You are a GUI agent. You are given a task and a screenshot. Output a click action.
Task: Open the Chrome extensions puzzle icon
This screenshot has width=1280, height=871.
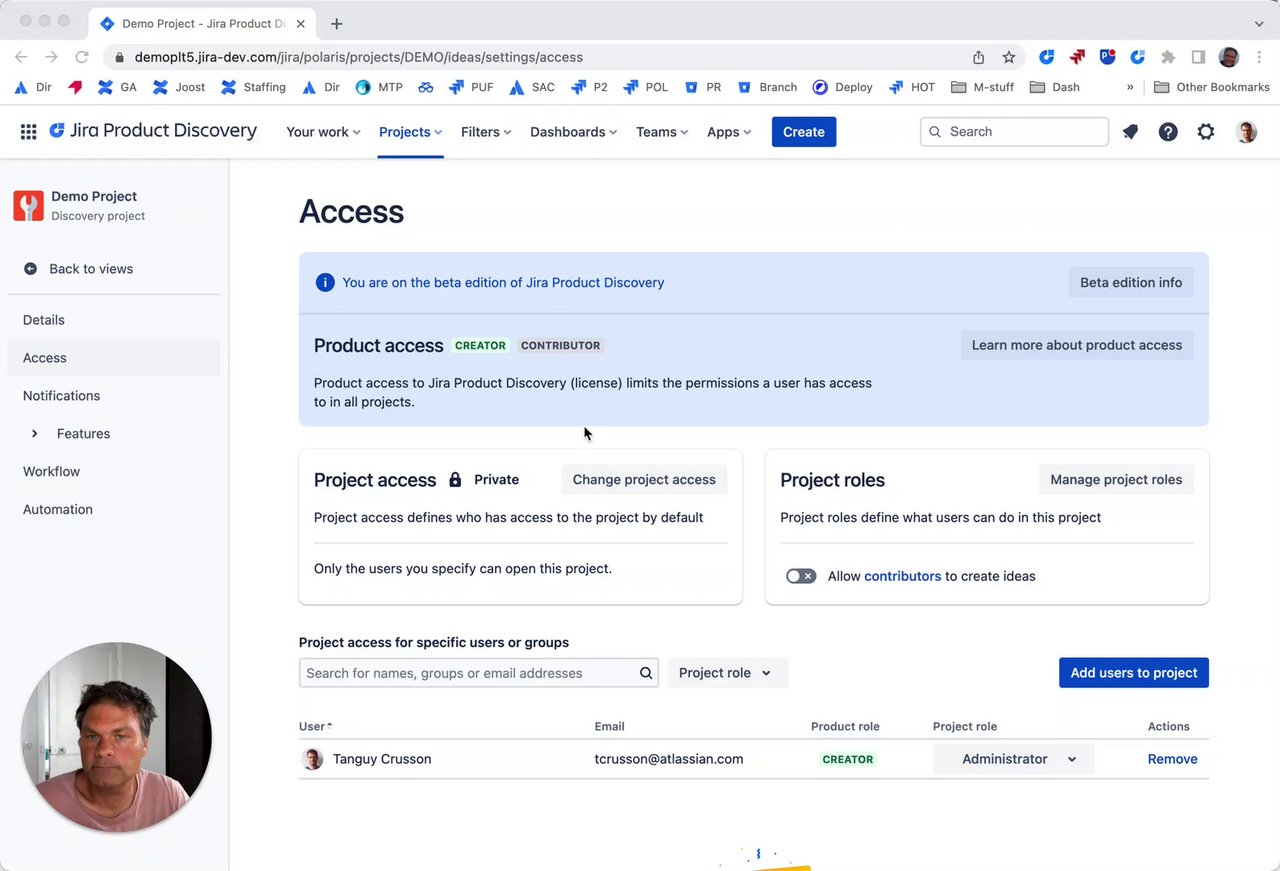1167,57
